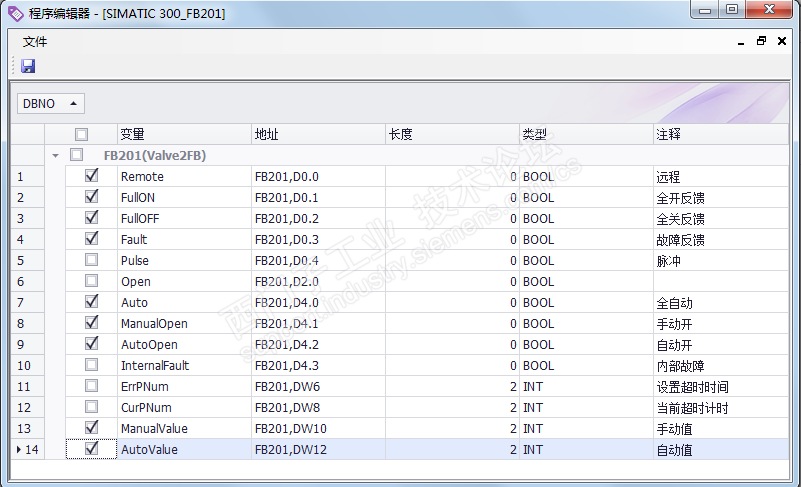This screenshot has height=487, width=801.
Task: Click the Open variable name
Action: 135,282
